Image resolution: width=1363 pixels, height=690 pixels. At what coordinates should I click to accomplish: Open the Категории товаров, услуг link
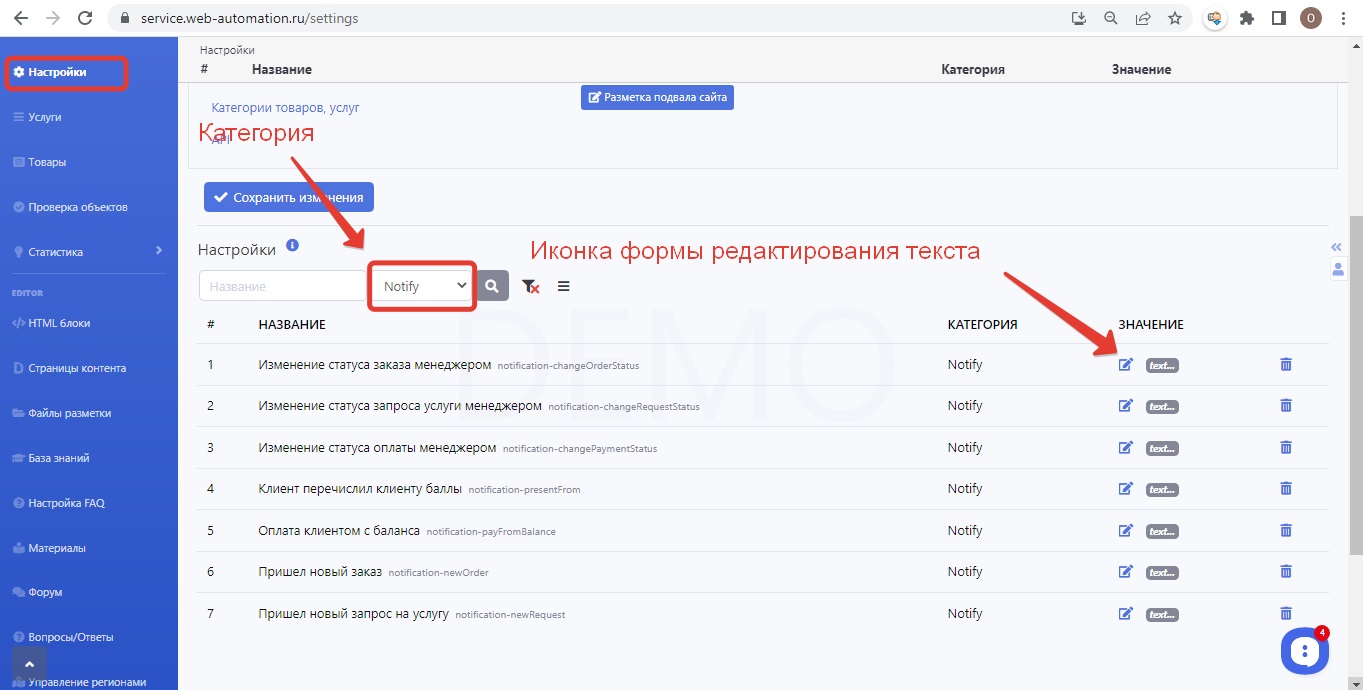click(285, 107)
